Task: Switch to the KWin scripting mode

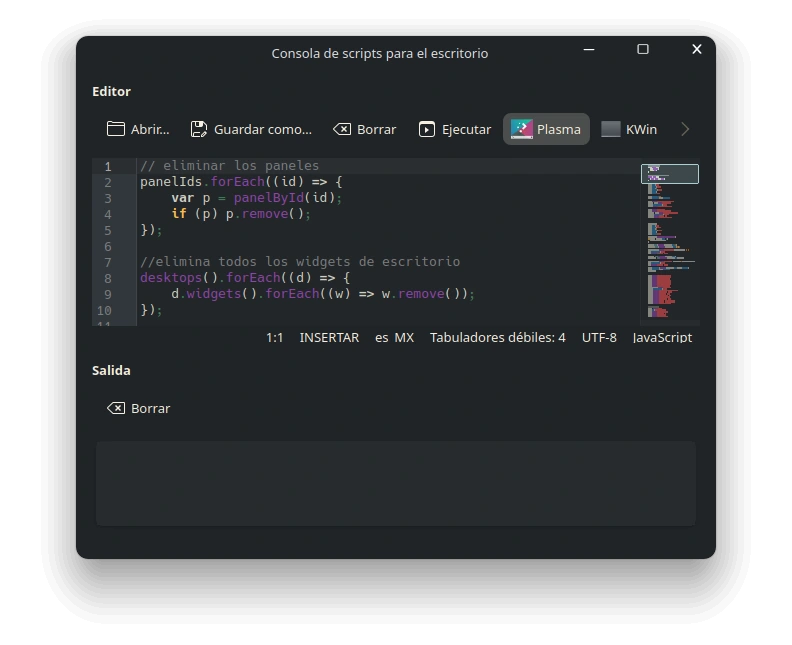Action: tap(629, 129)
